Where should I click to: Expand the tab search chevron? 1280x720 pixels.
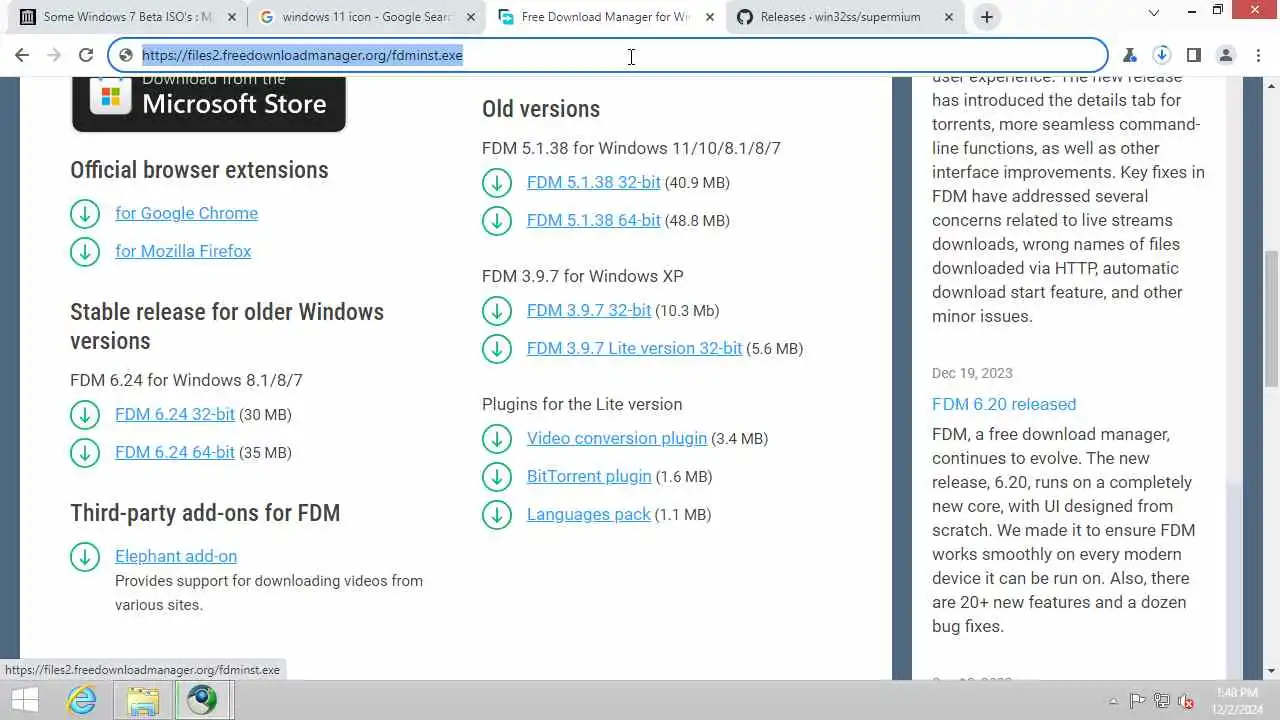pyautogui.click(x=1153, y=14)
